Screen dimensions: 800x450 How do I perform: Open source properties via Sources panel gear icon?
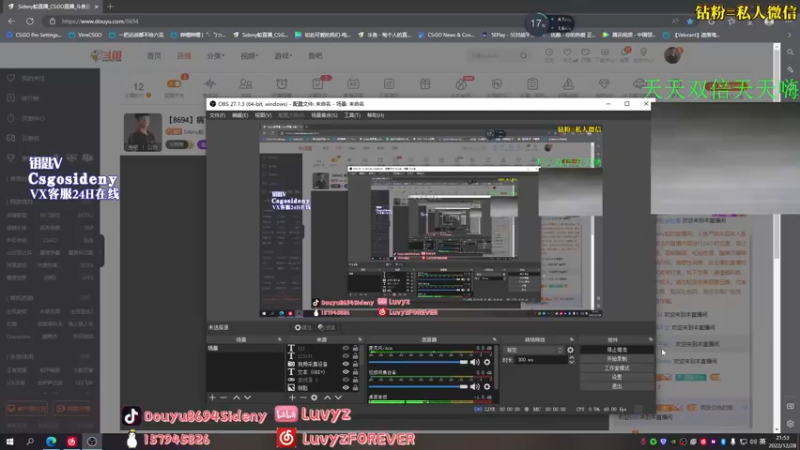[314, 397]
